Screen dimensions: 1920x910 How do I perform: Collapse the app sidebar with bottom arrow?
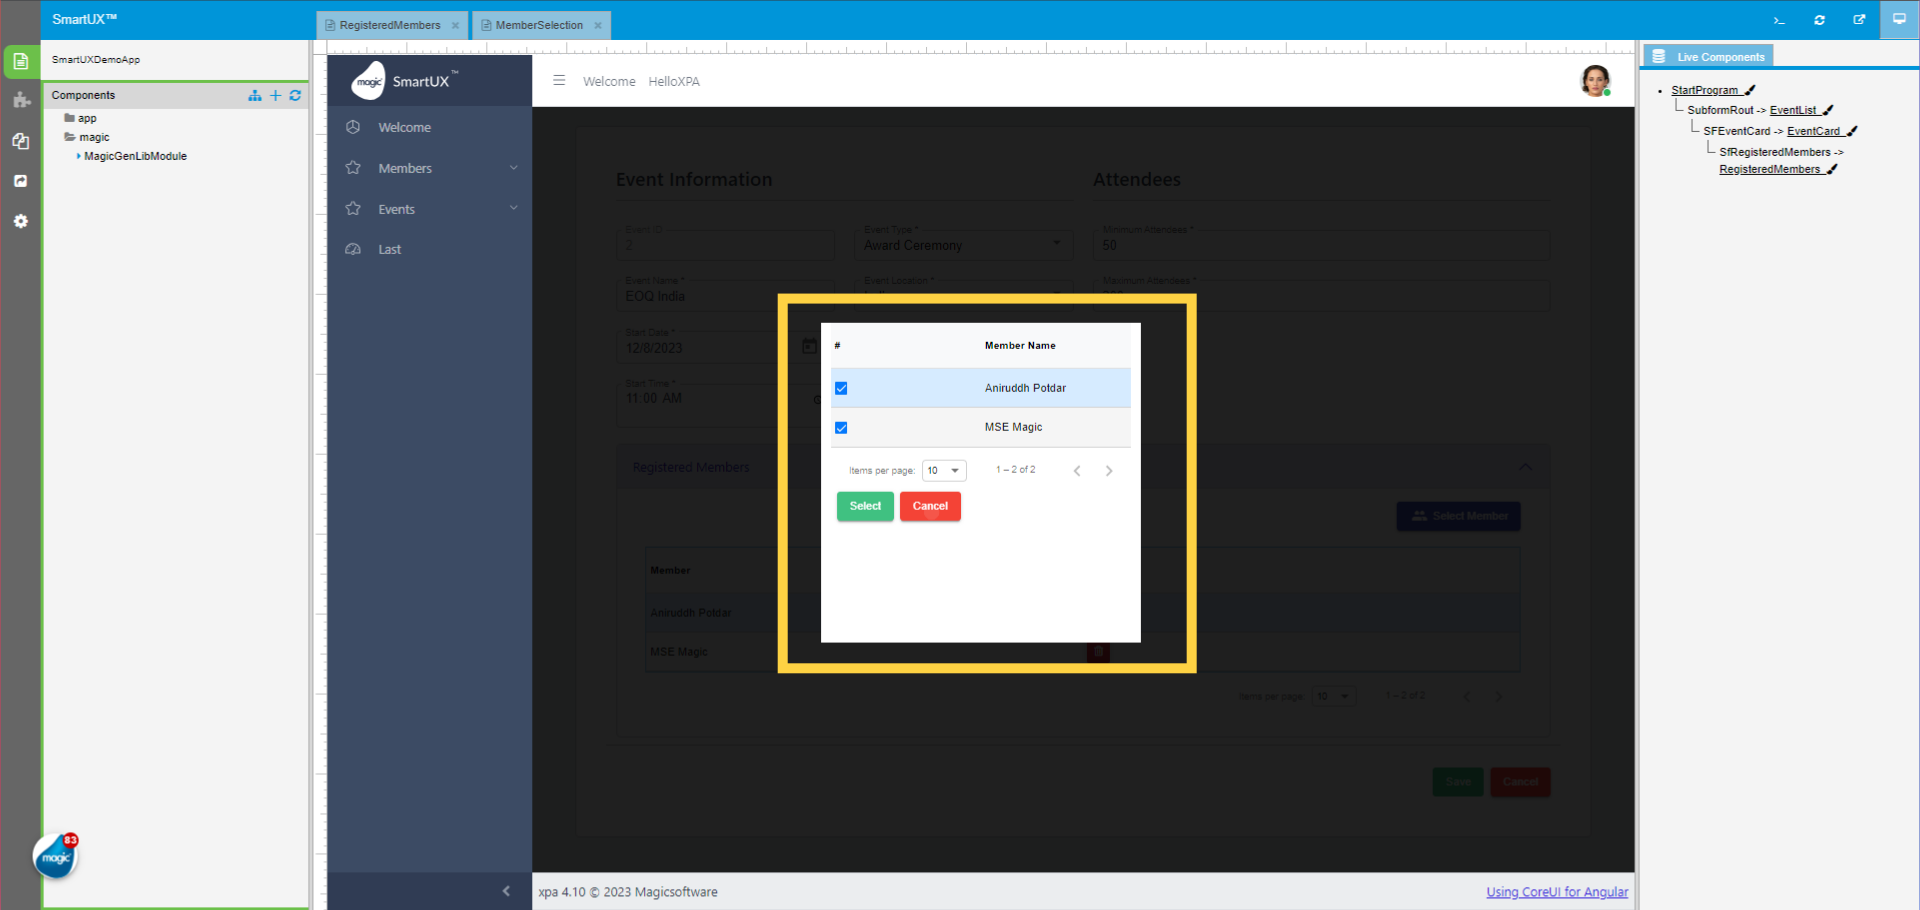click(506, 891)
